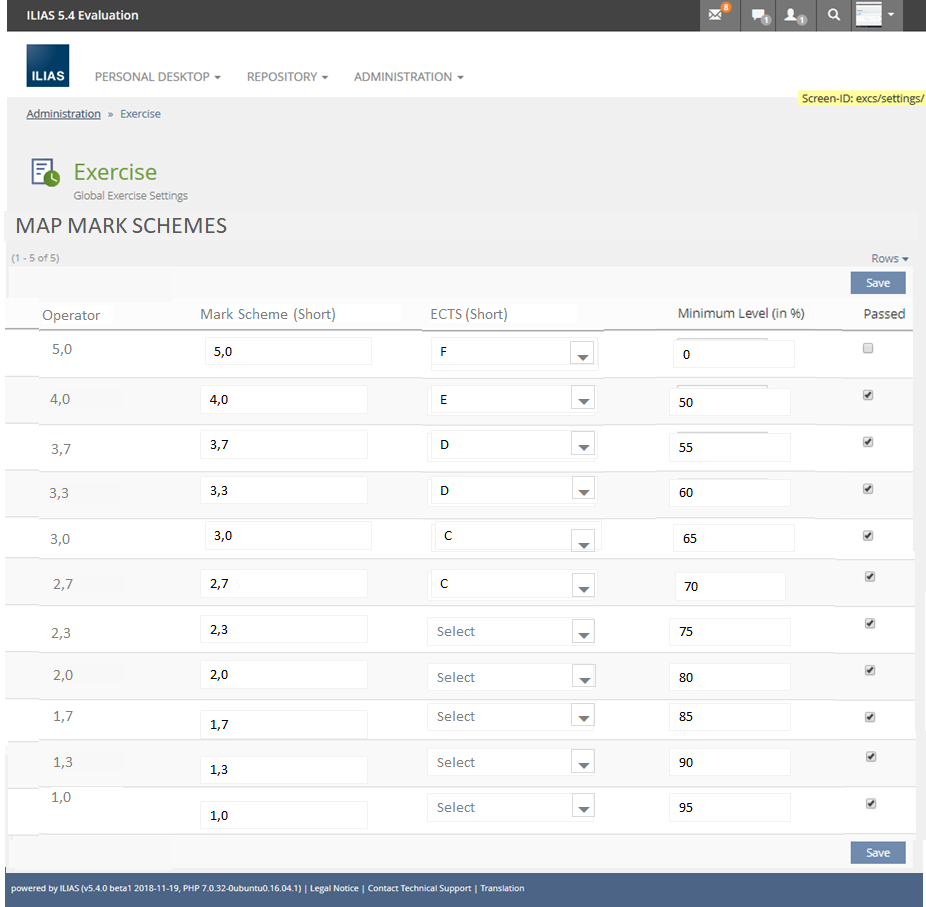Click the ILIAS logo
Viewport: 926px width, 907px height.
point(48,65)
